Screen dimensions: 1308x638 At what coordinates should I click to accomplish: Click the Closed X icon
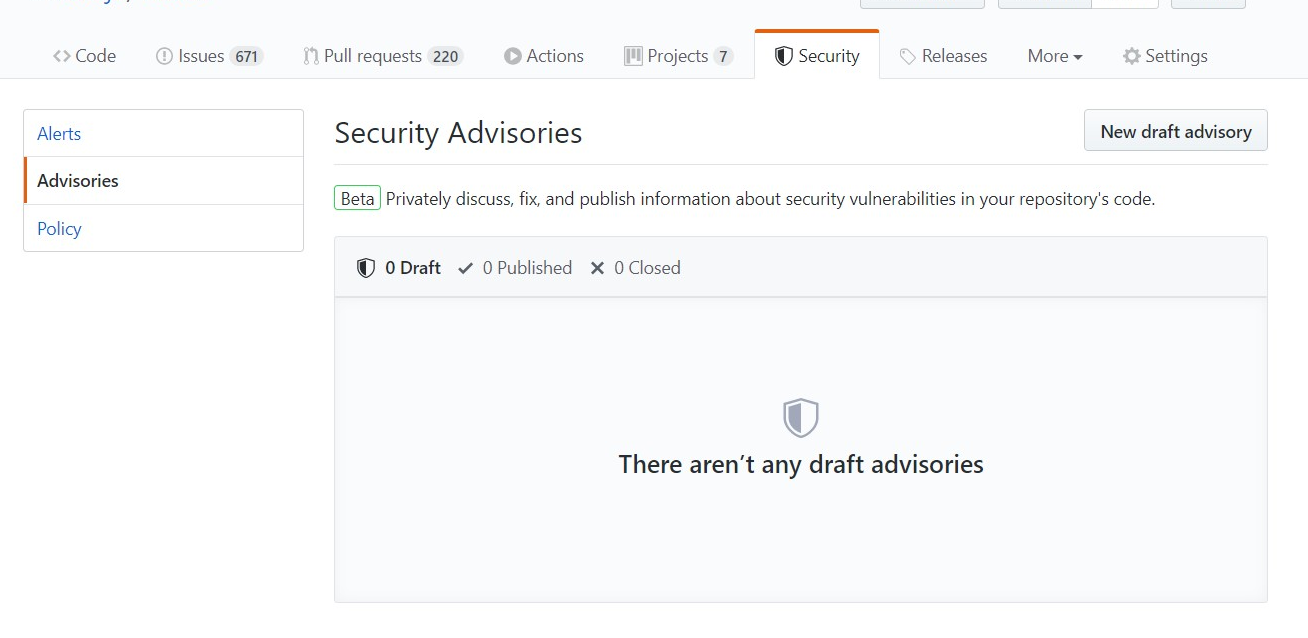(x=598, y=268)
